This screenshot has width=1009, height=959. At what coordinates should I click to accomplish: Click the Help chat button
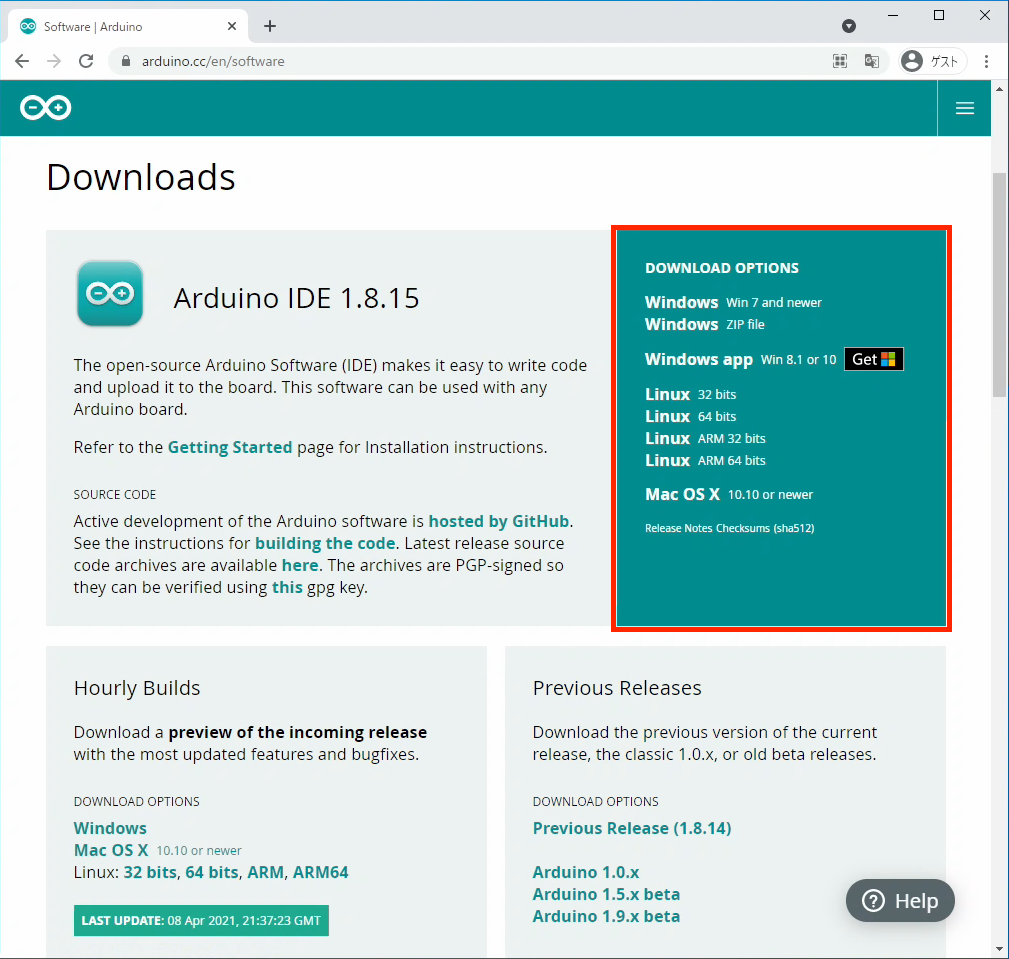(900, 900)
